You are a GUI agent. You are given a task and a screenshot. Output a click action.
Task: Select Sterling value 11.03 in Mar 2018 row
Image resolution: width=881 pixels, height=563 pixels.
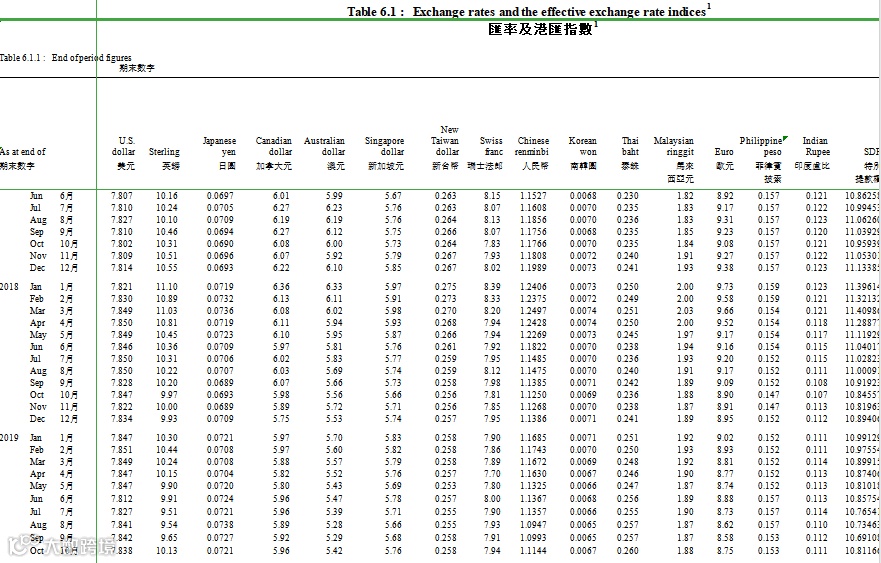[x=167, y=311]
